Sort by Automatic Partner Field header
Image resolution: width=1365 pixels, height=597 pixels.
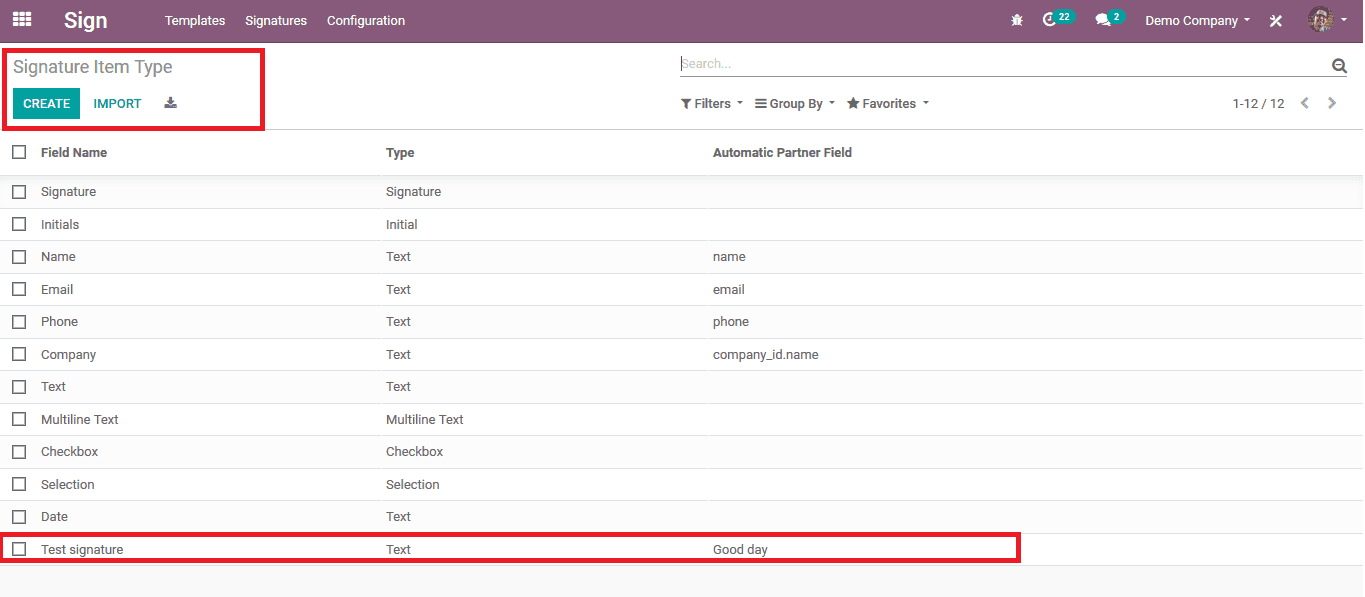coord(782,153)
